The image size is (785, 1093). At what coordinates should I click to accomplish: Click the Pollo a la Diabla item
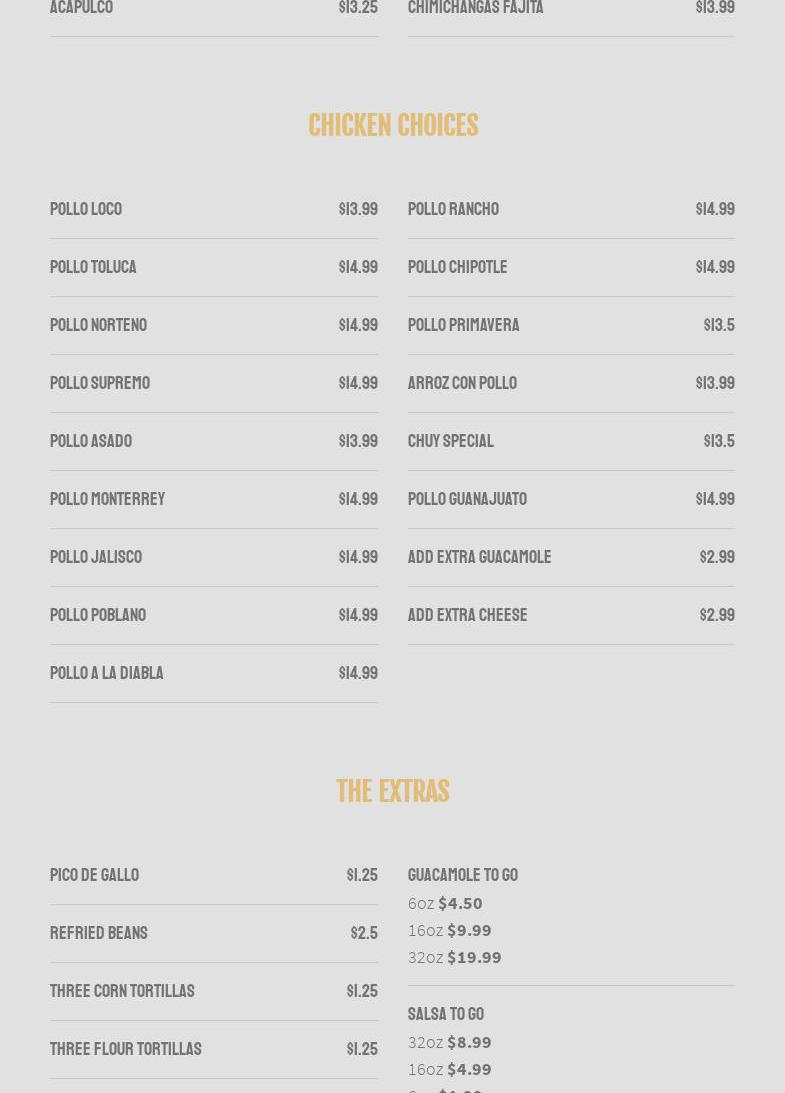(106, 673)
